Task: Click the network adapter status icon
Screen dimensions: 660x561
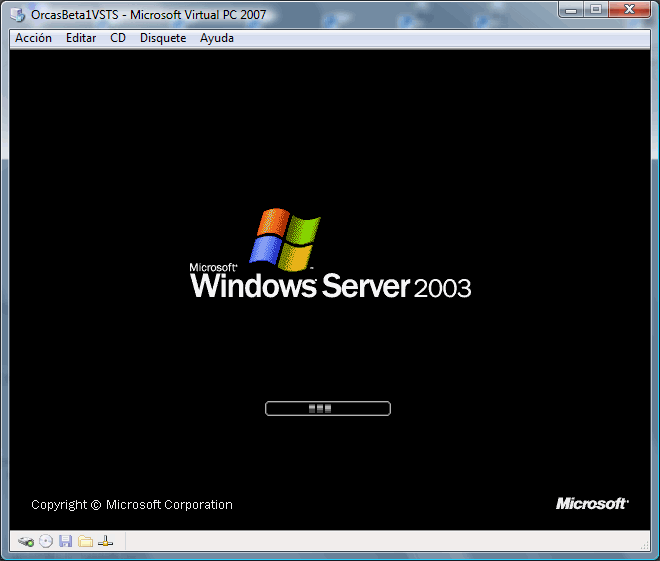Action: coord(105,541)
